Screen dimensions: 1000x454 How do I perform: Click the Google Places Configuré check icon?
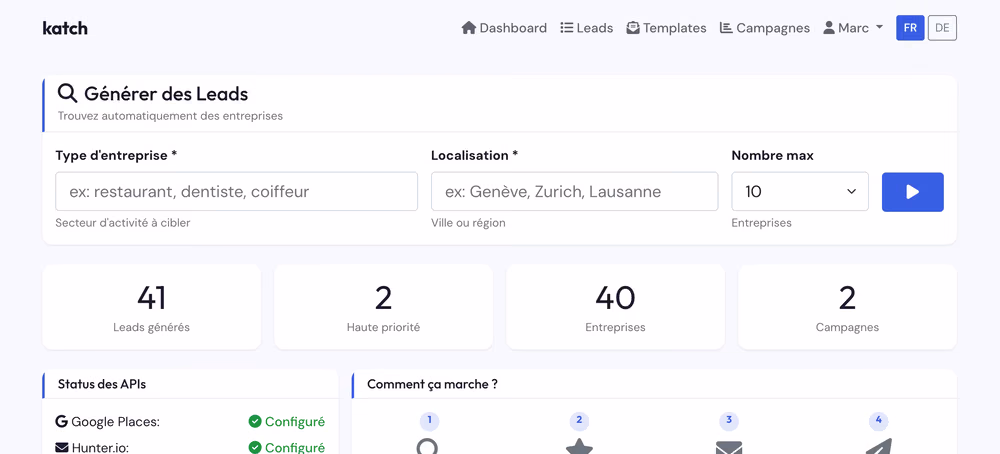tap(254, 421)
